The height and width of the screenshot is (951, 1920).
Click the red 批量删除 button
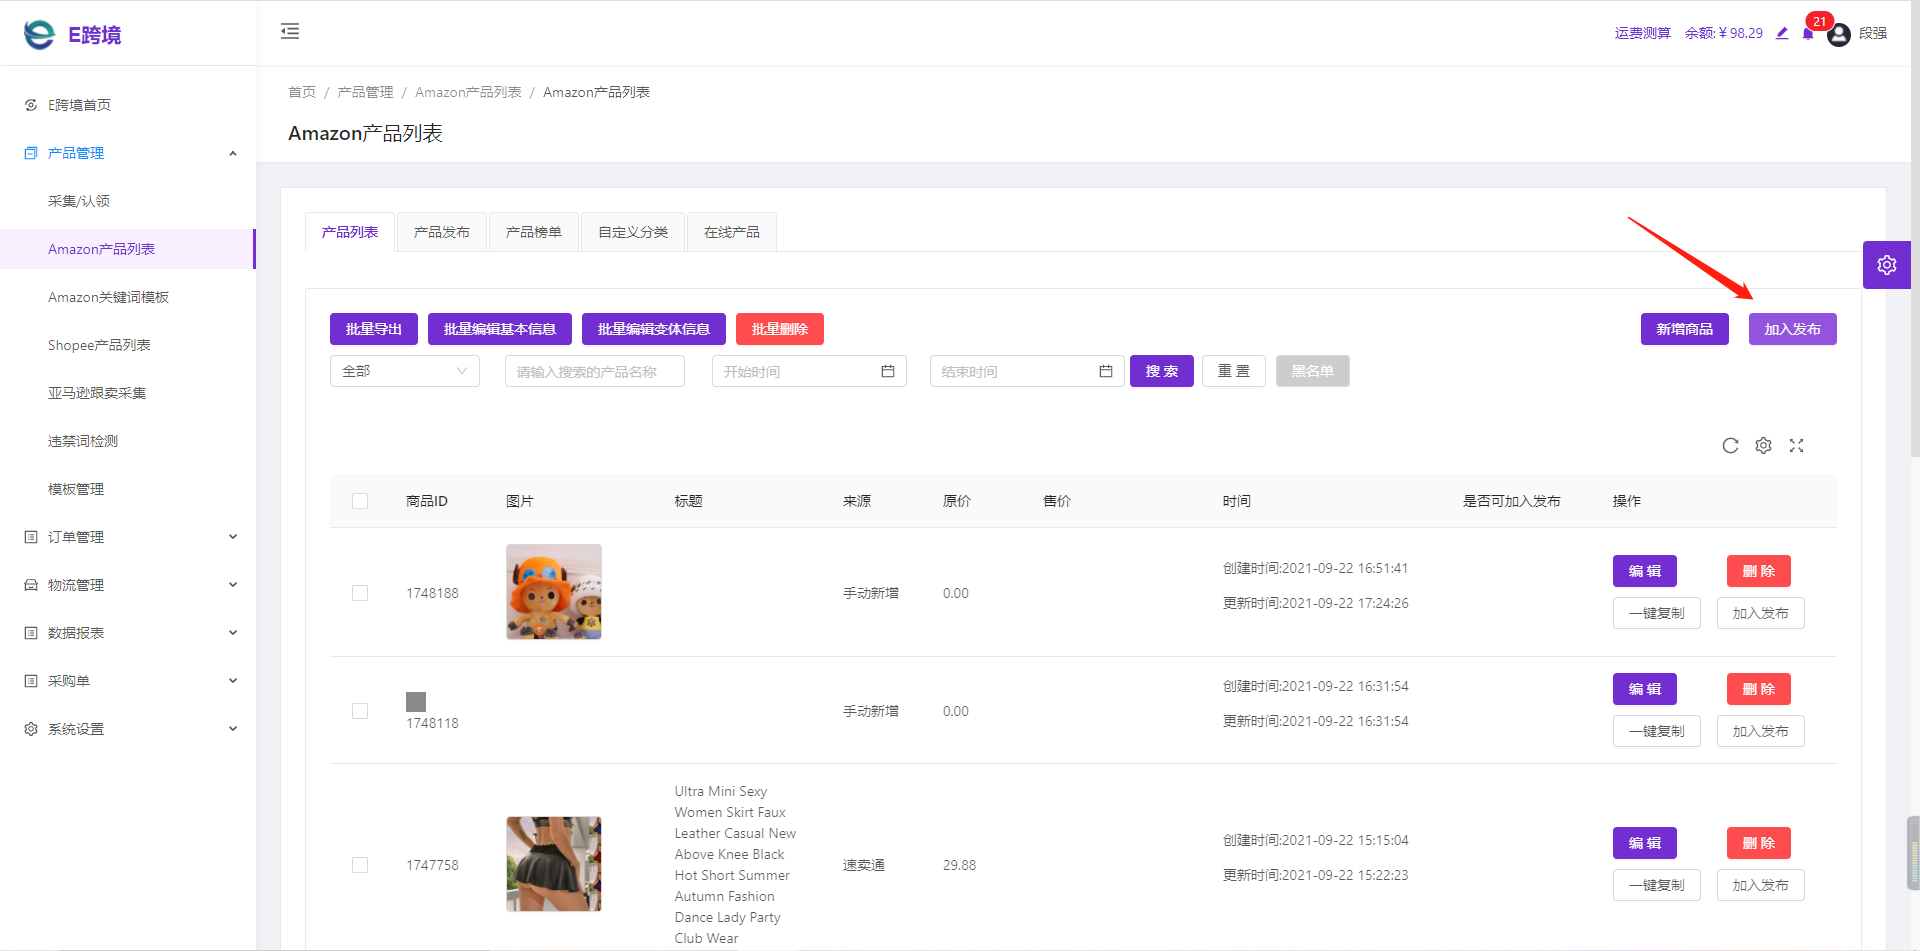(780, 329)
